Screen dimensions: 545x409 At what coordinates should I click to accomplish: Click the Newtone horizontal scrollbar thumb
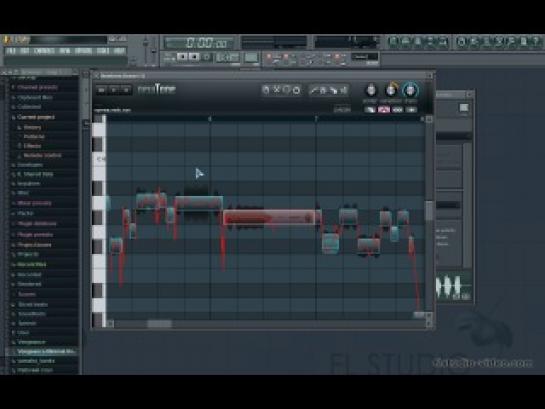point(160,324)
